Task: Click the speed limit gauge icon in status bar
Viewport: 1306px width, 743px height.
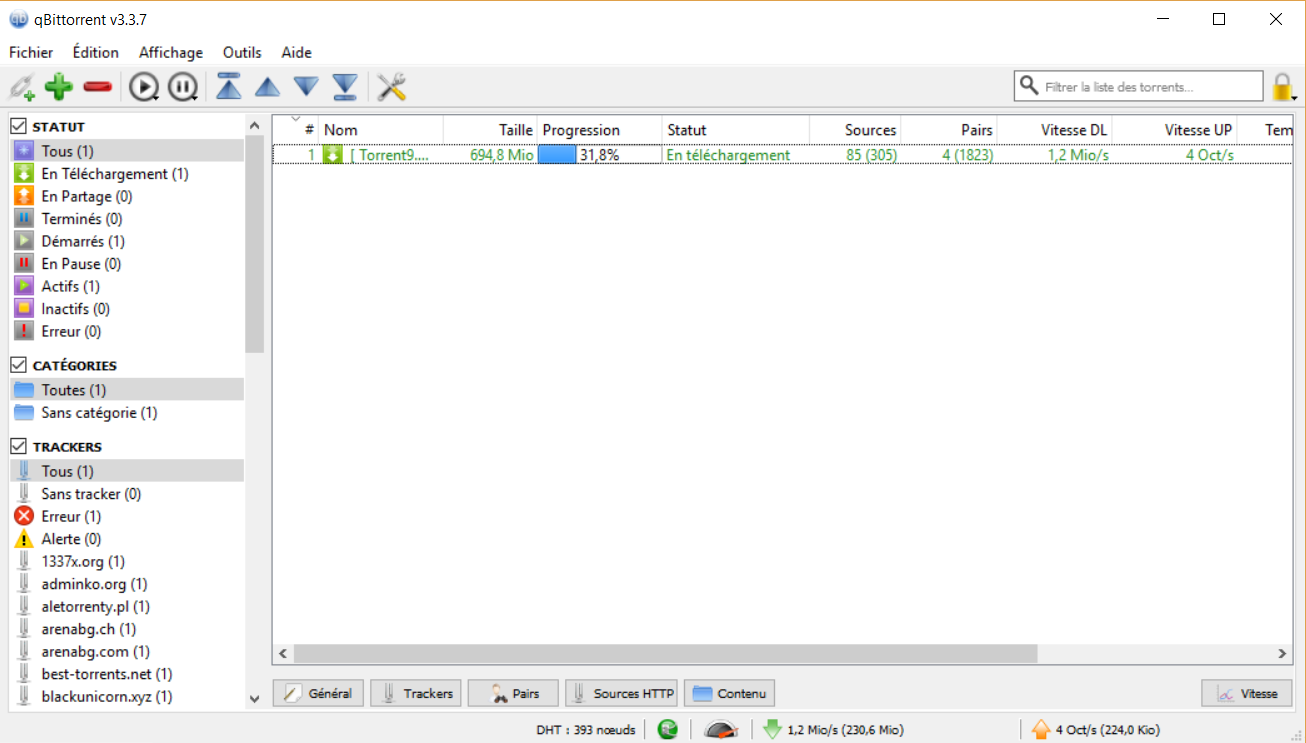Action: tap(720, 730)
